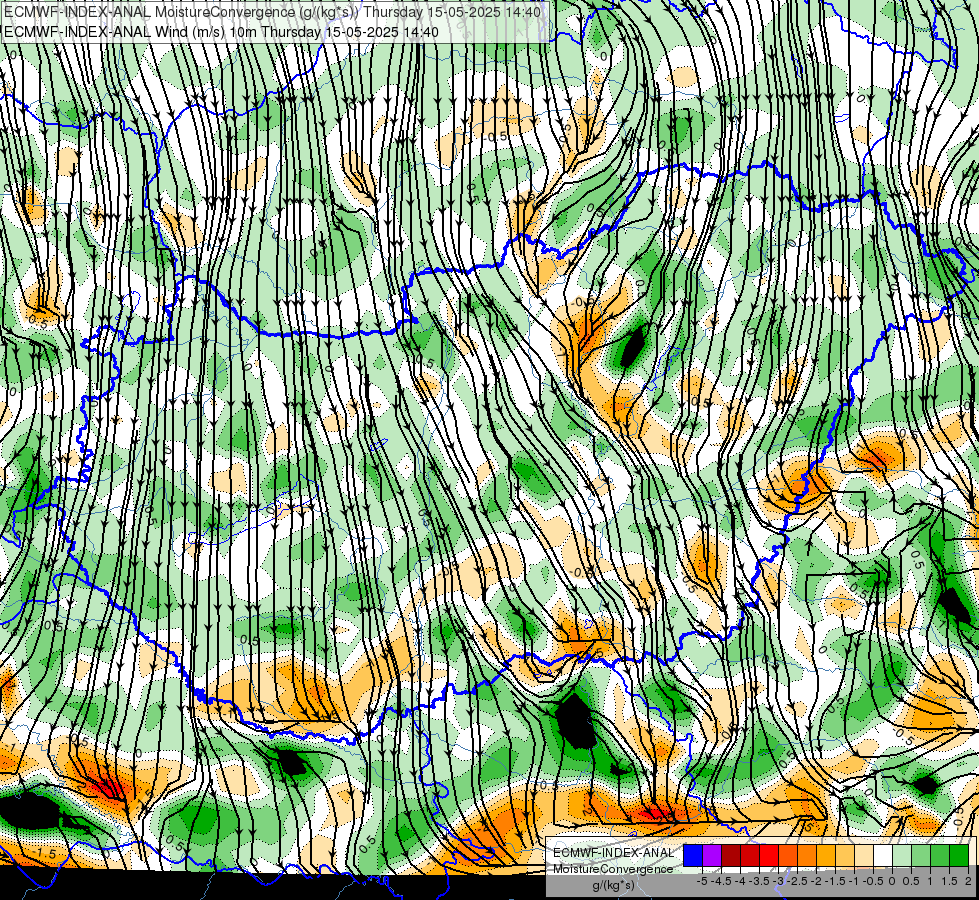Click the legend unit label g/(kg*s)
This screenshot has height=900, width=979.
[x=613, y=886]
